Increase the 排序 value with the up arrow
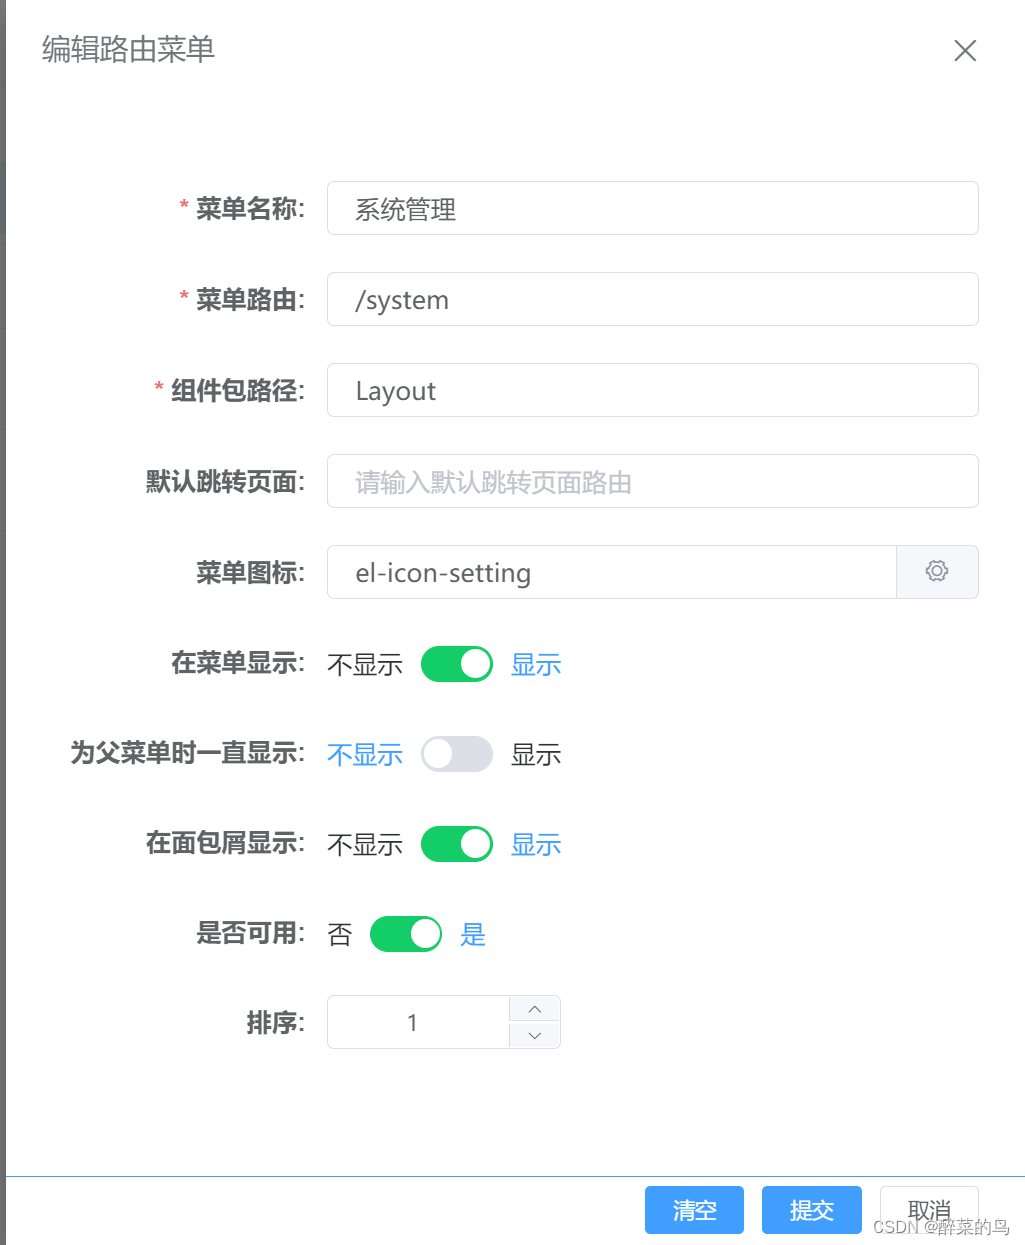Screen dimensions: 1025x1245 pos(535,1009)
